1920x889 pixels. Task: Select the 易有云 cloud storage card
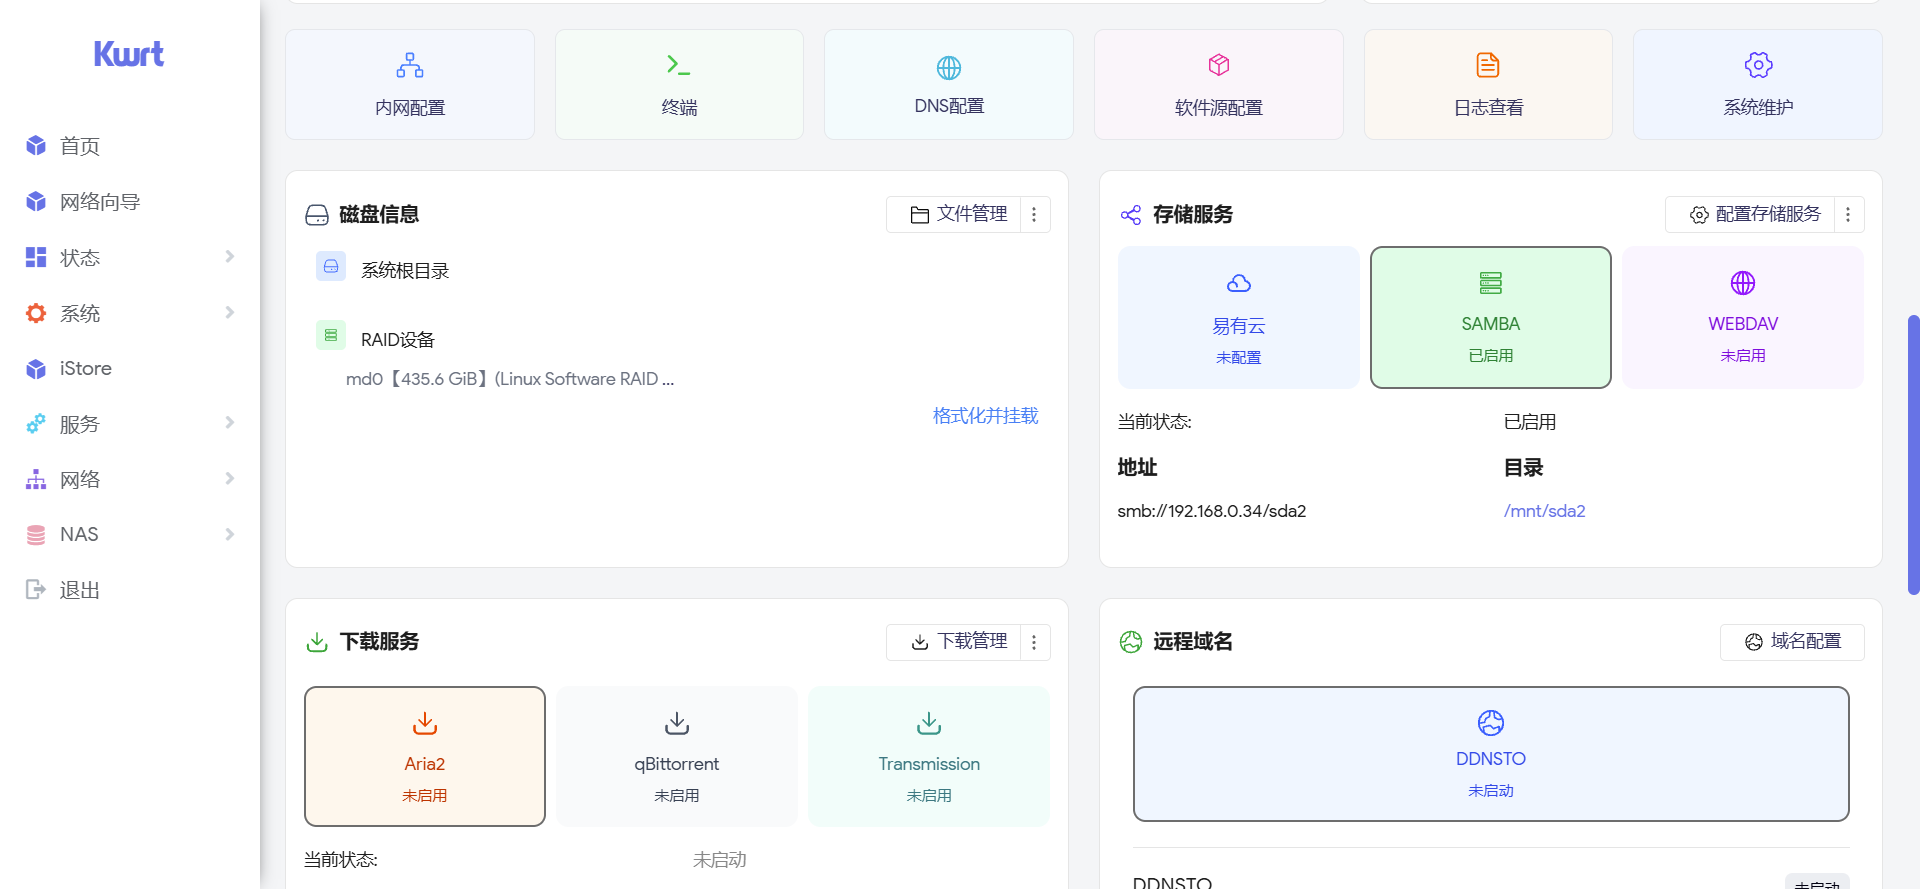click(1238, 317)
